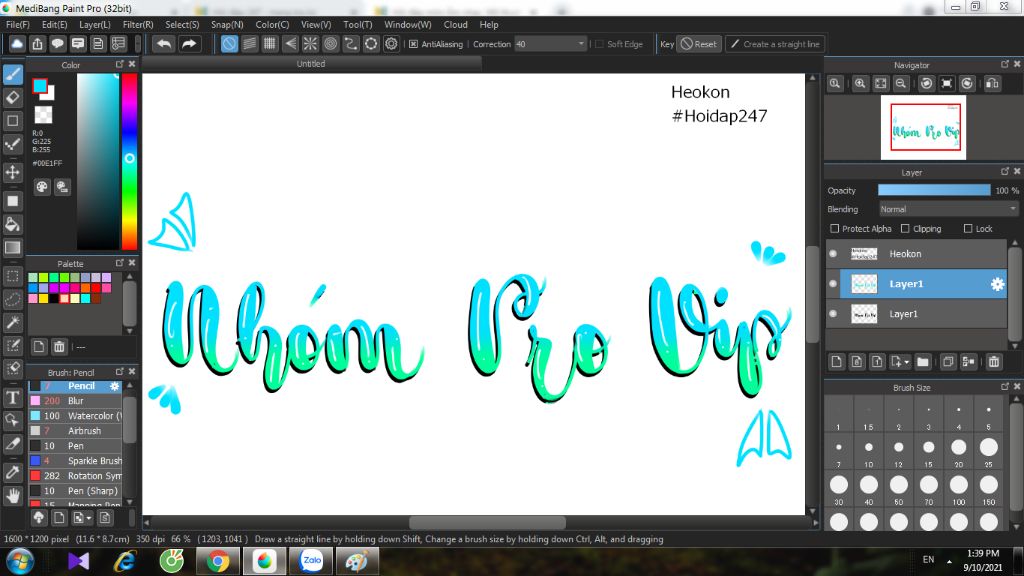The image size is (1024, 576).
Task: Add a layer folder
Action: (x=923, y=362)
